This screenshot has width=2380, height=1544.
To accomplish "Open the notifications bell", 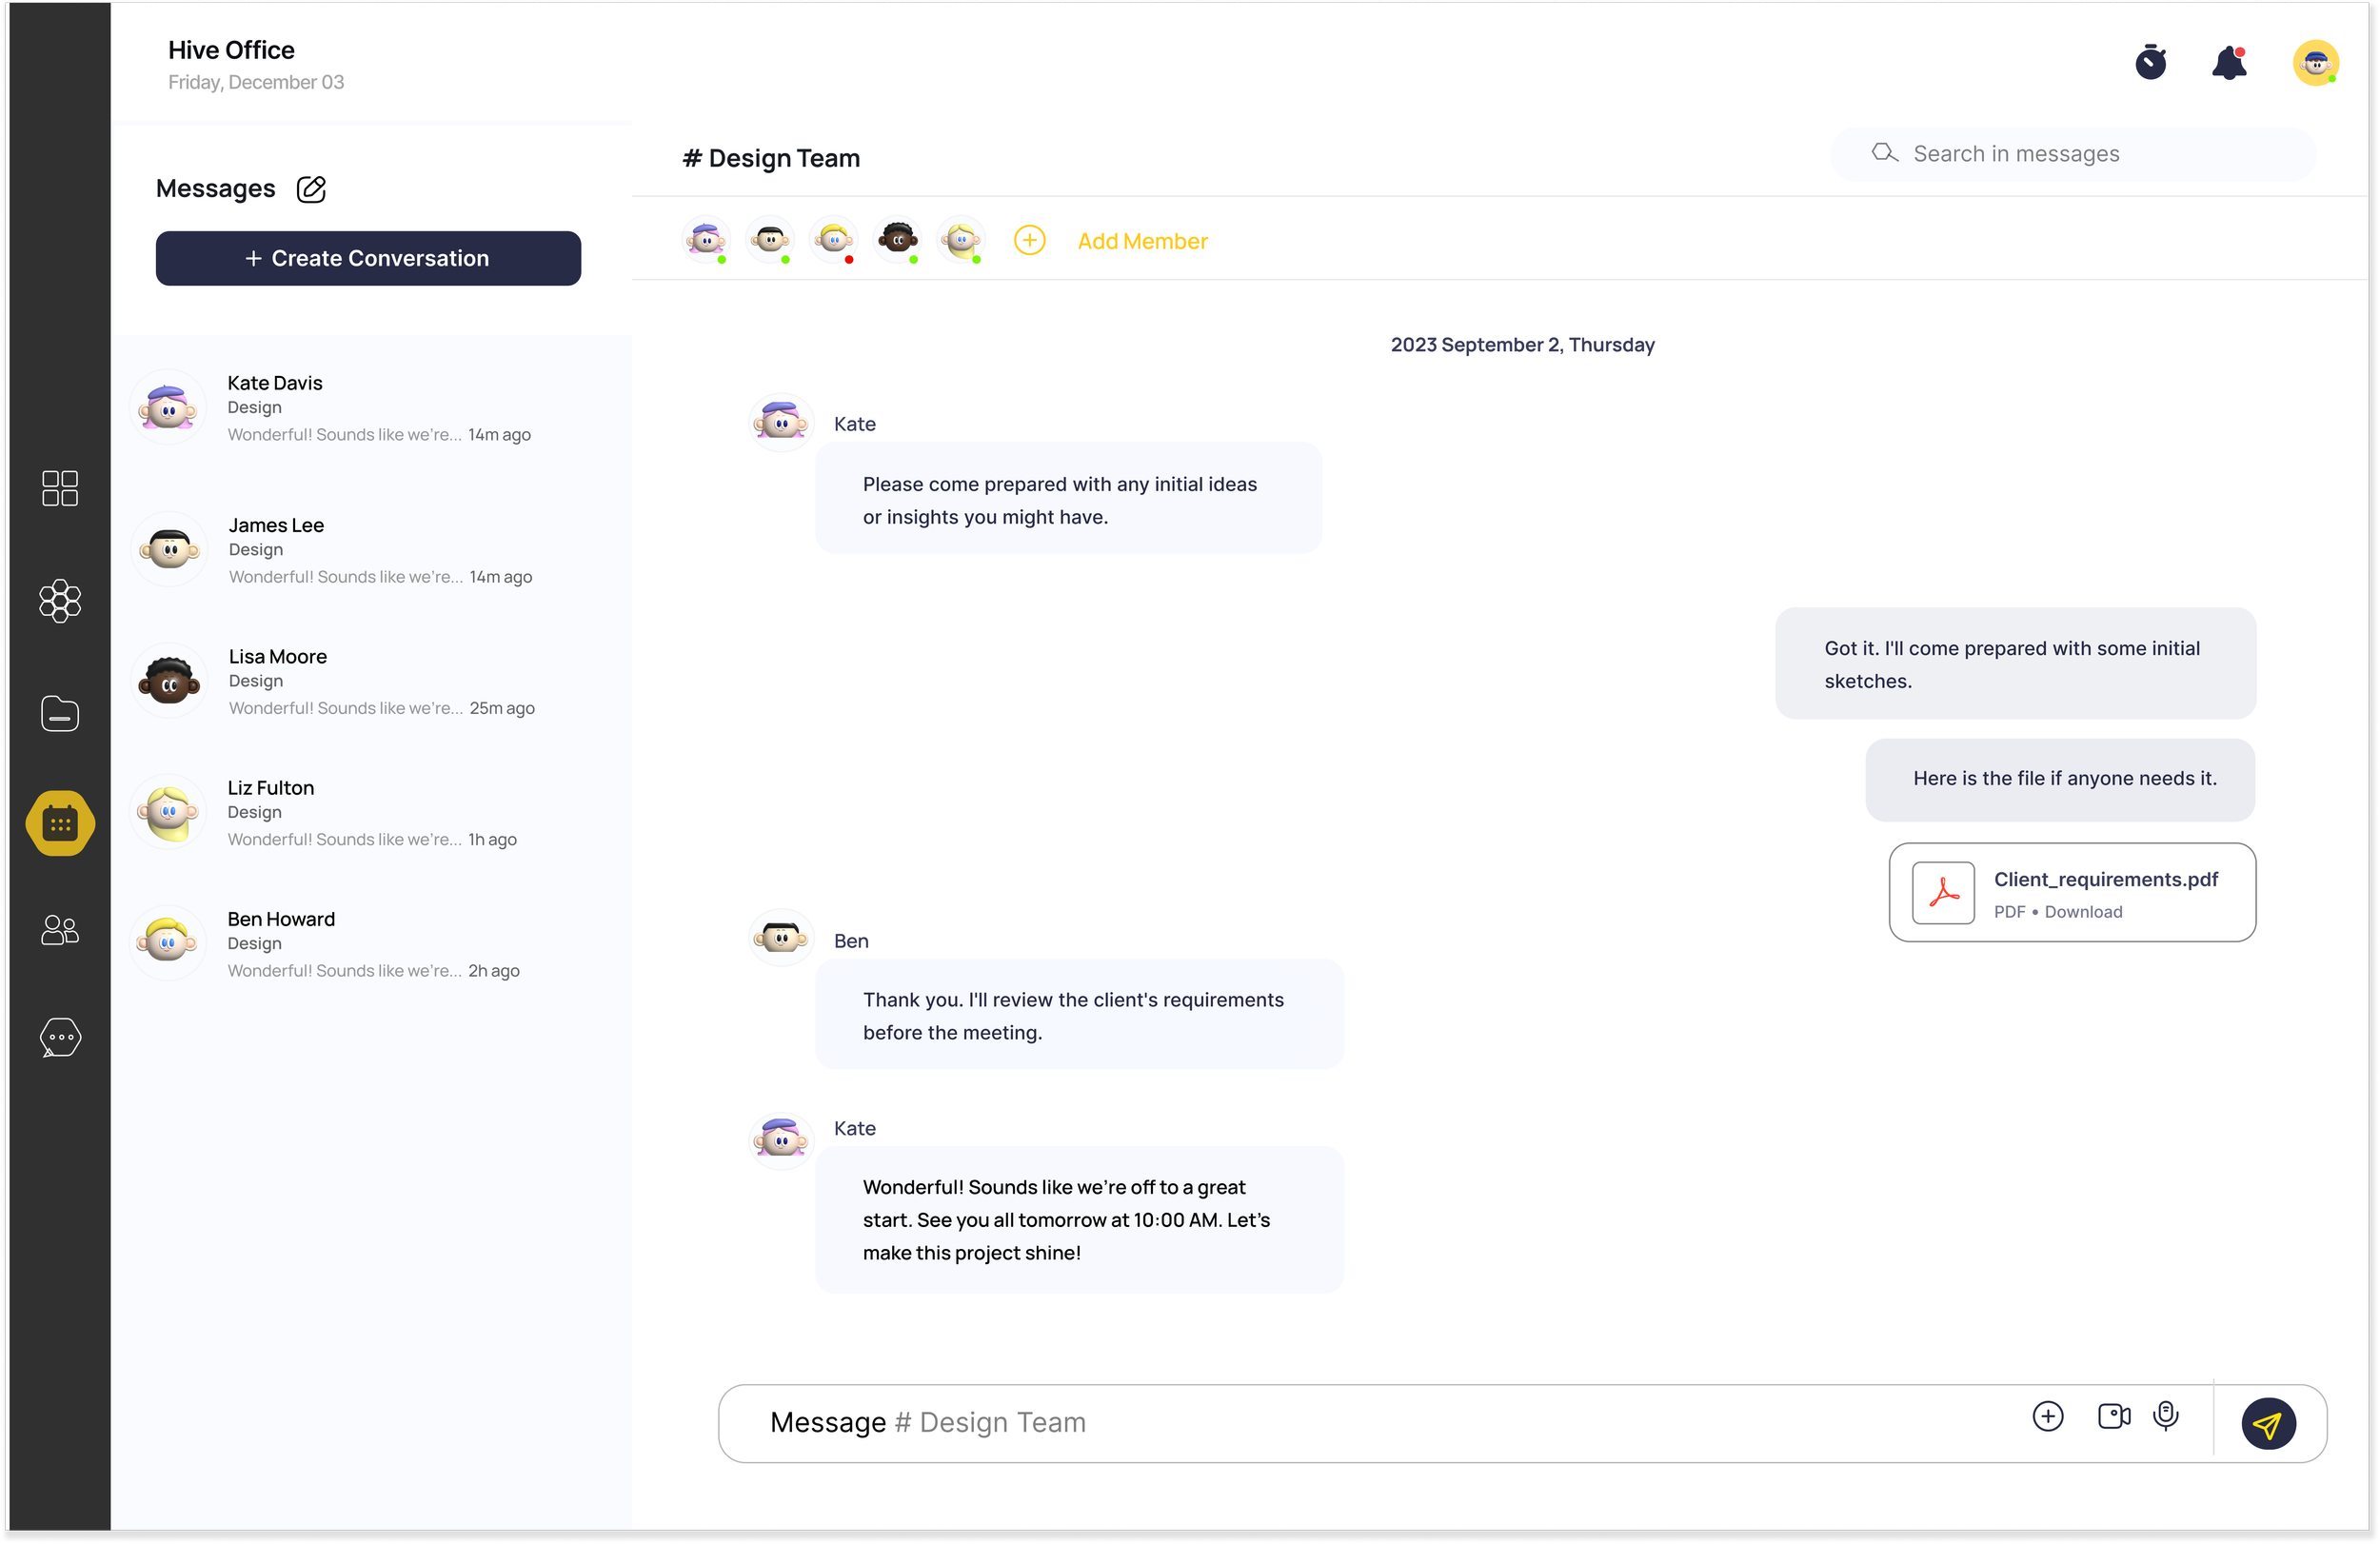I will pos(2229,63).
